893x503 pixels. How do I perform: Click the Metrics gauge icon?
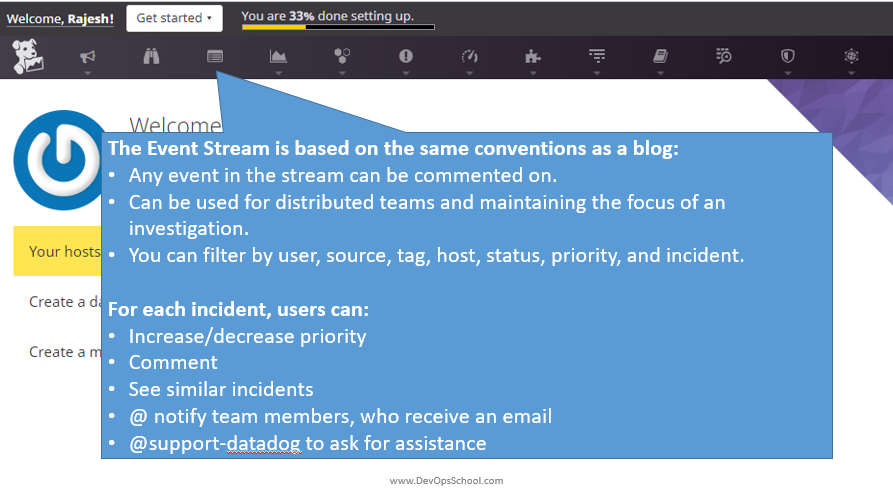[x=469, y=57]
